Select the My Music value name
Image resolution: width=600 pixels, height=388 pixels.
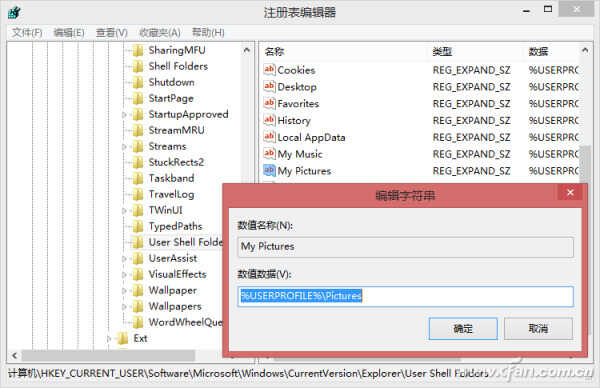click(300, 154)
